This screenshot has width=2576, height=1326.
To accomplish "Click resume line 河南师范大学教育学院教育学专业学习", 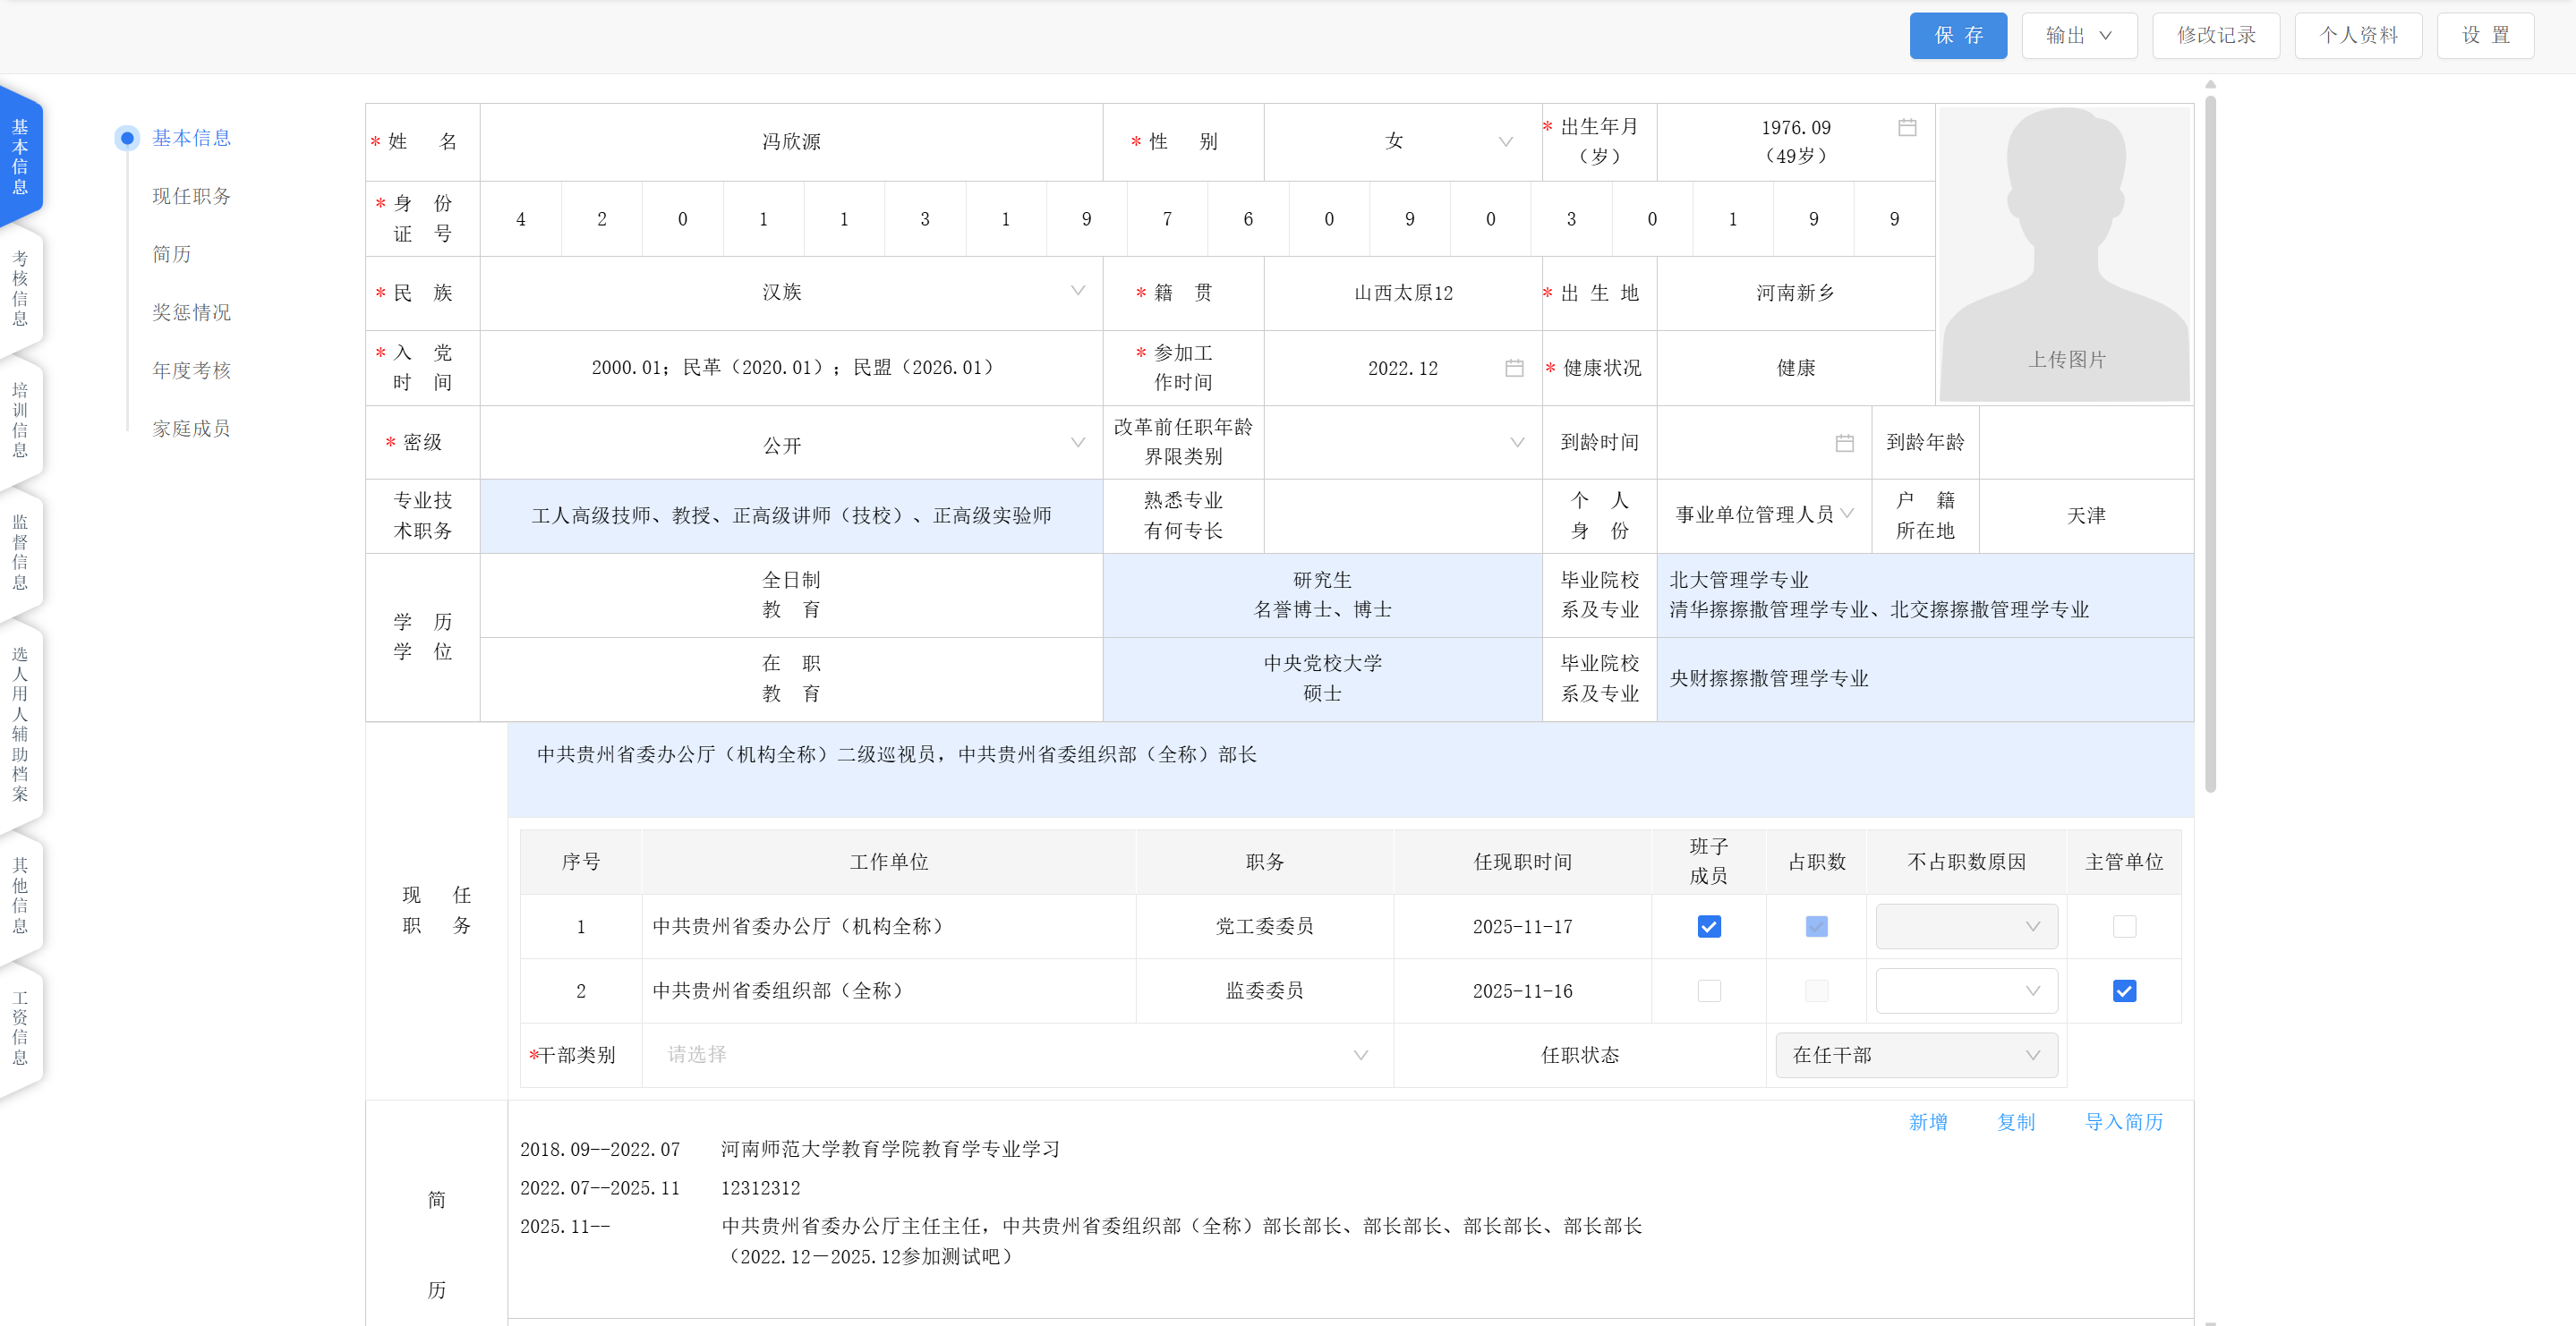I will coord(890,1150).
